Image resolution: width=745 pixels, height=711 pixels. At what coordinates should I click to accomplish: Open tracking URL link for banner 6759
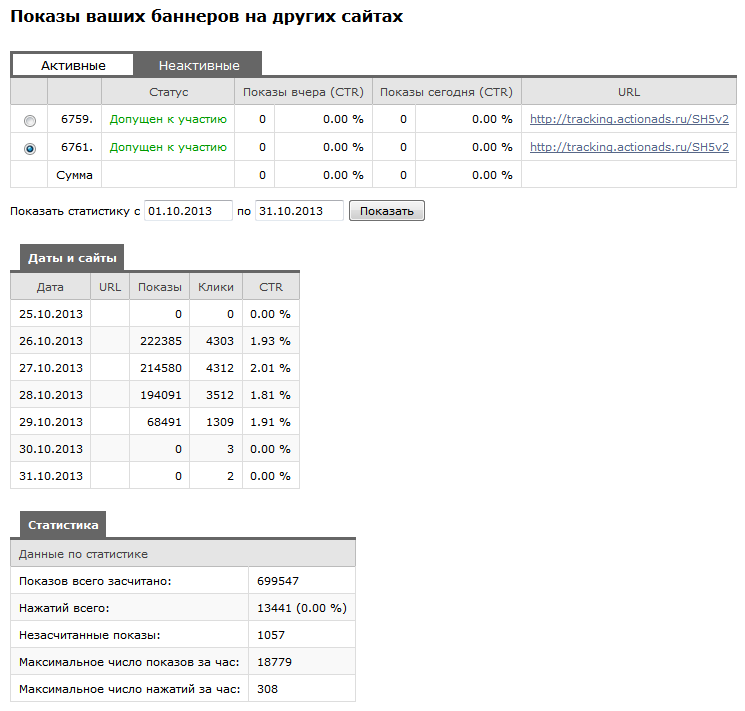tap(629, 119)
